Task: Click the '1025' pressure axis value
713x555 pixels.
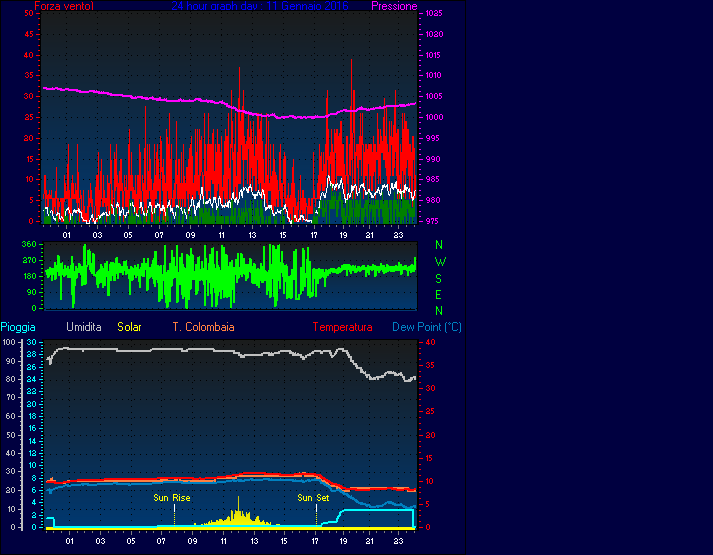Action: 434,14
